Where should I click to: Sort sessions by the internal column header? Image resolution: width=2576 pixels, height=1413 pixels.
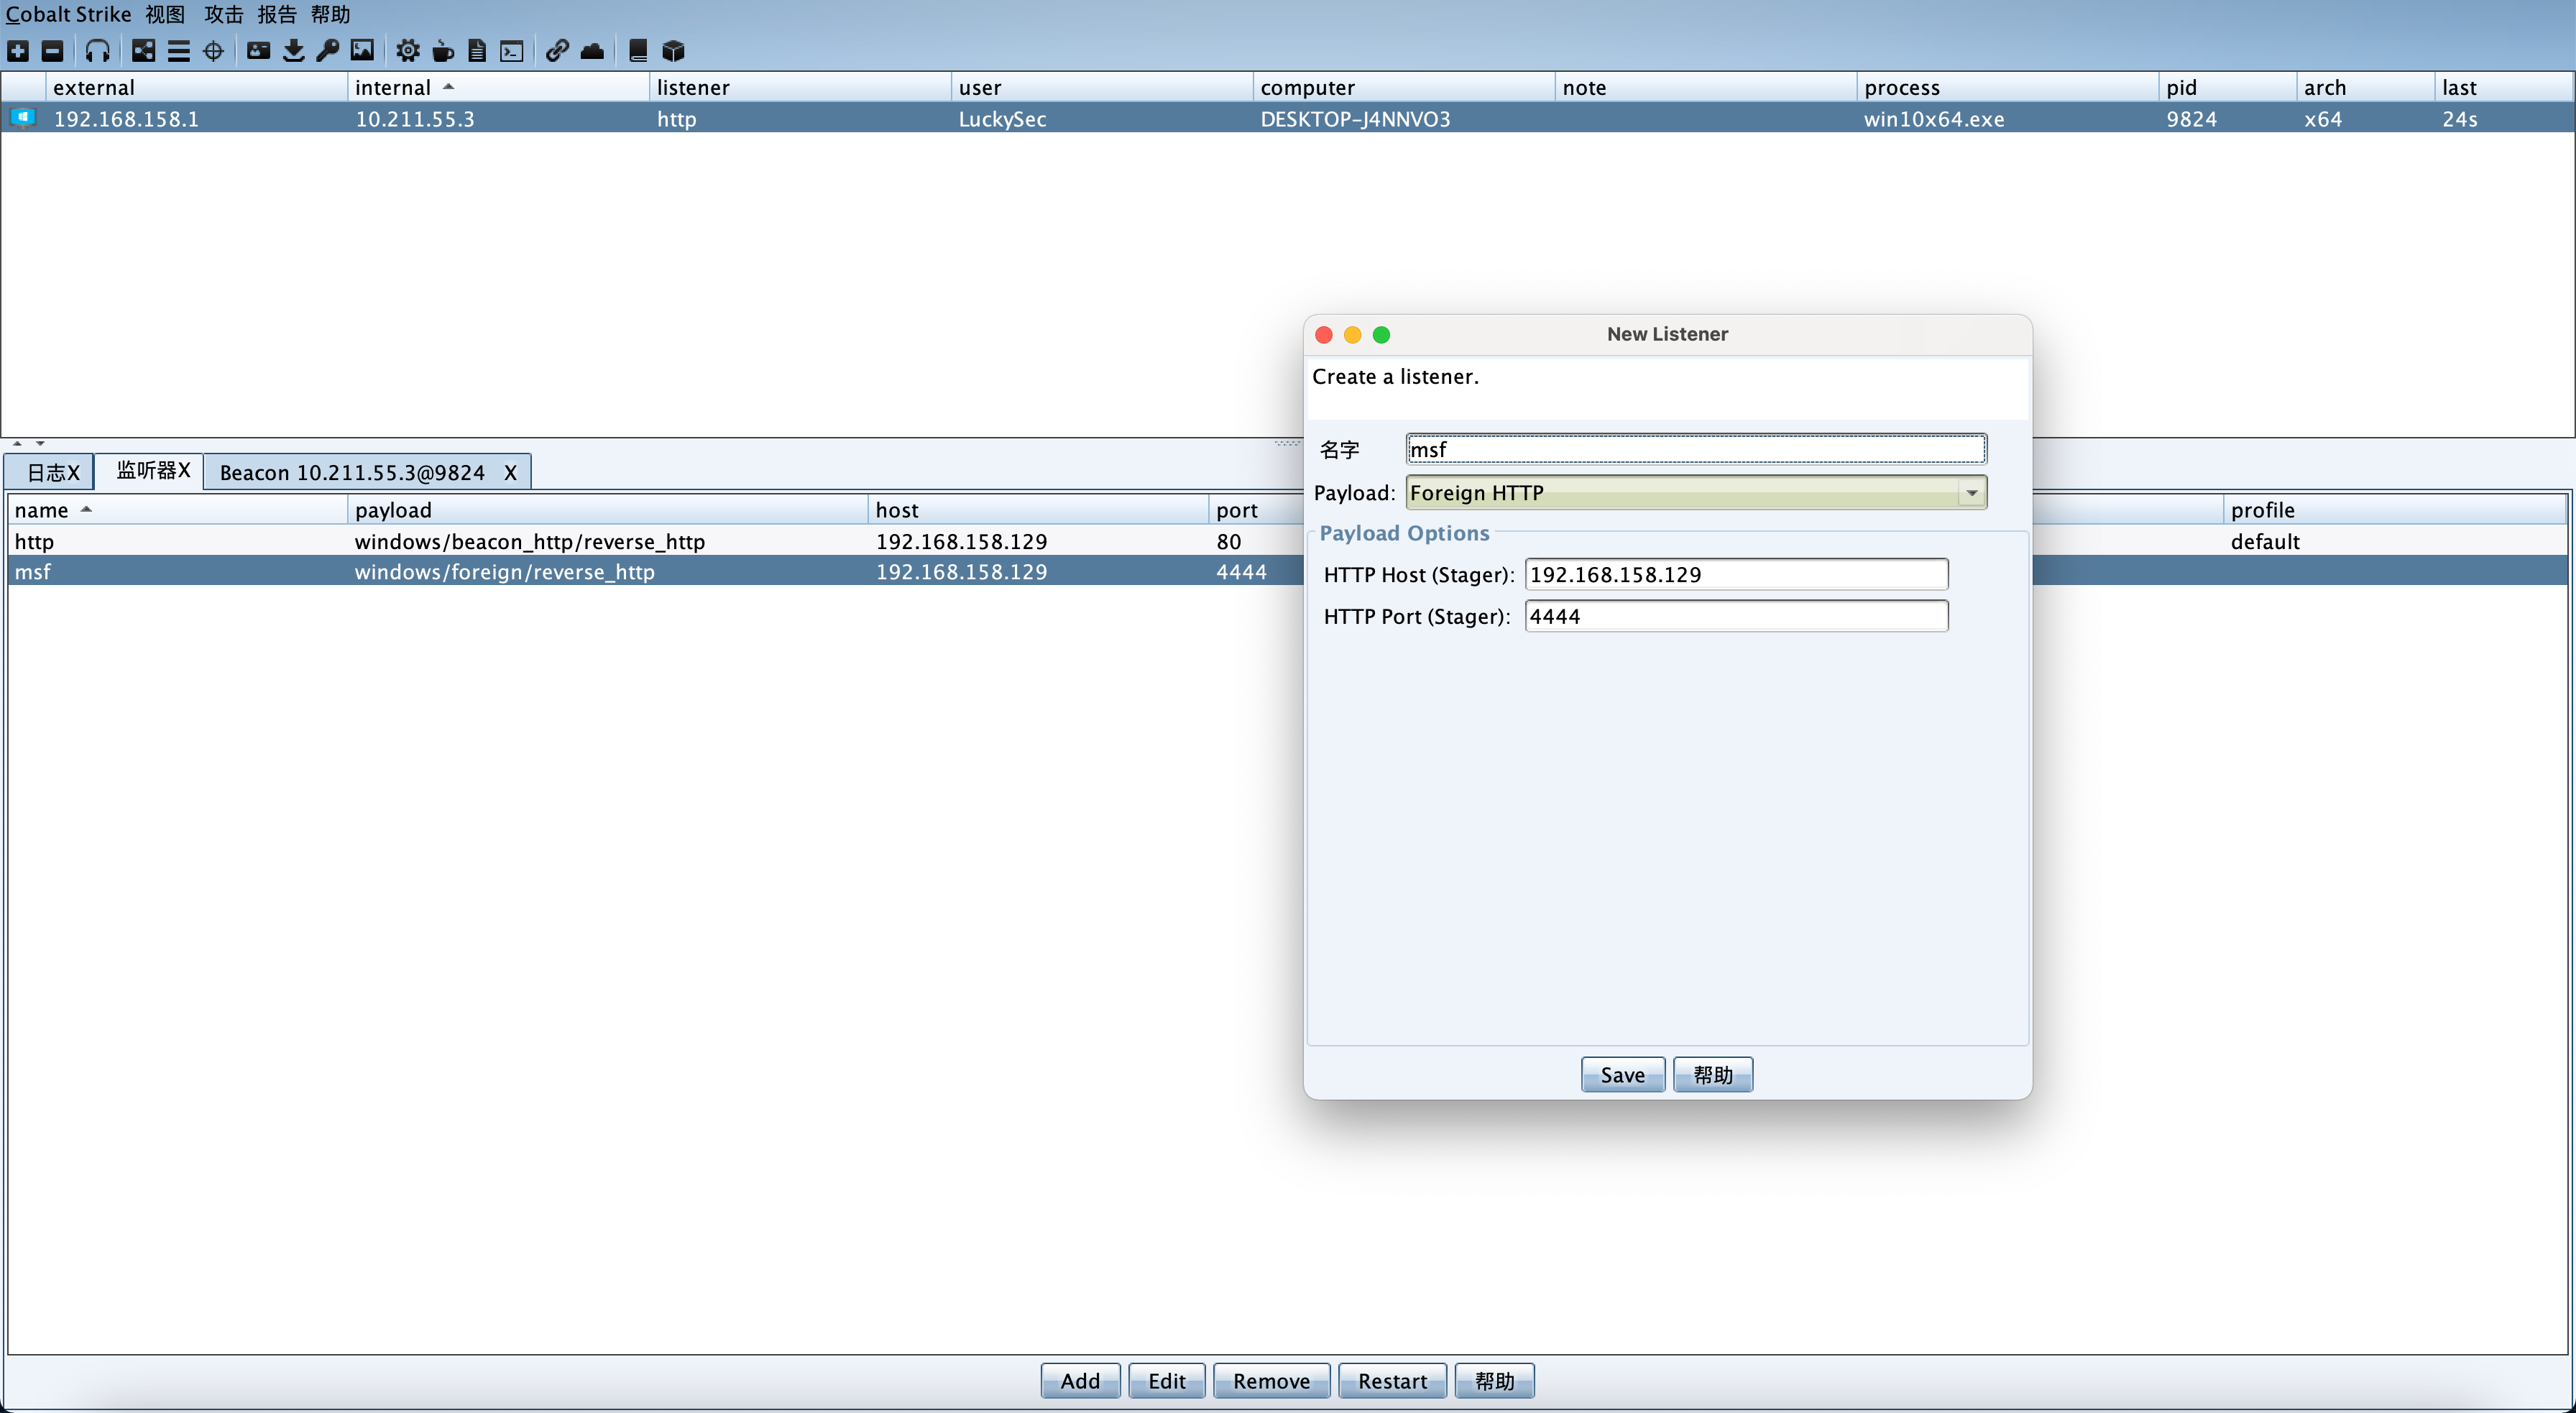point(393,88)
